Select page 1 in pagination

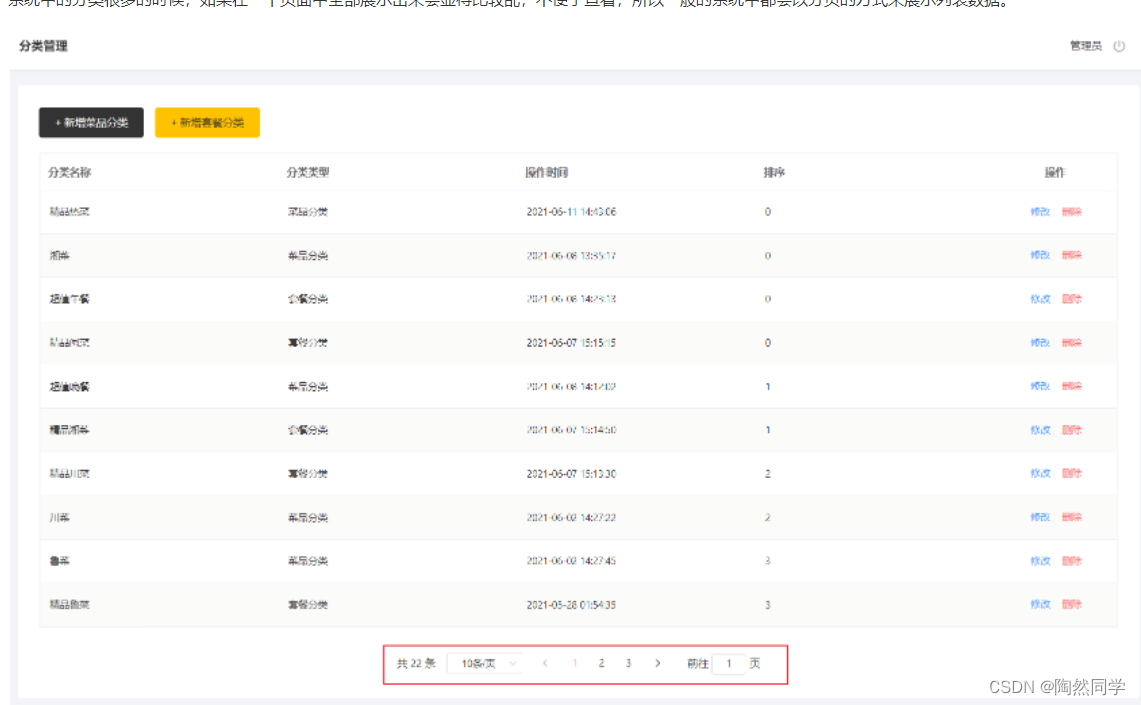click(575, 664)
